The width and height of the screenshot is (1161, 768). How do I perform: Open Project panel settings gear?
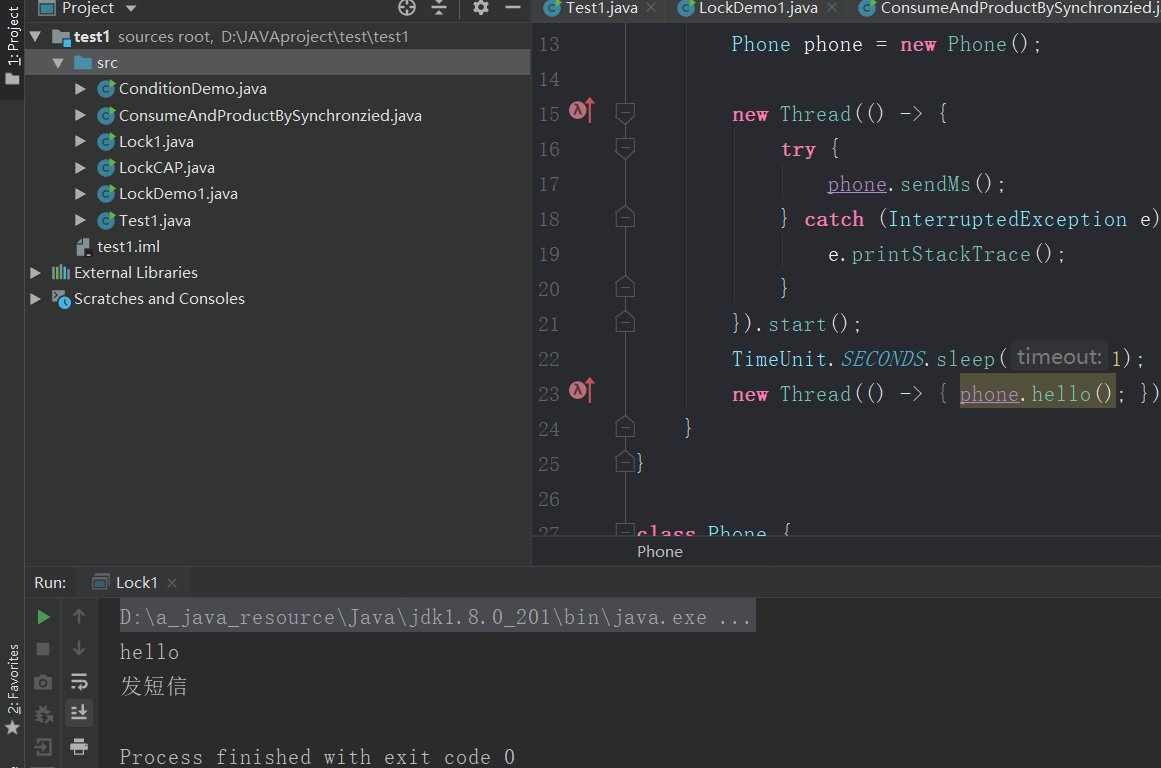point(481,7)
